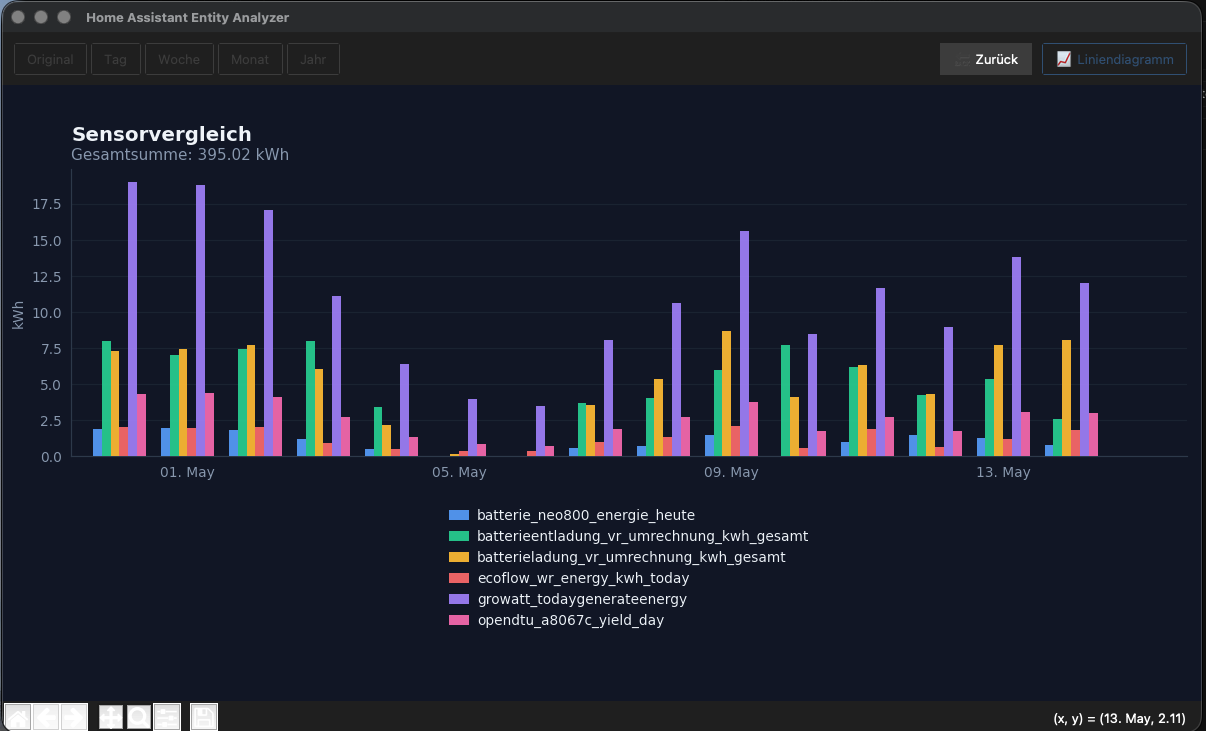
Task: Select legend label growatt_todaygenerateenergy
Action: pyautogui.click(x=582, y=599)
